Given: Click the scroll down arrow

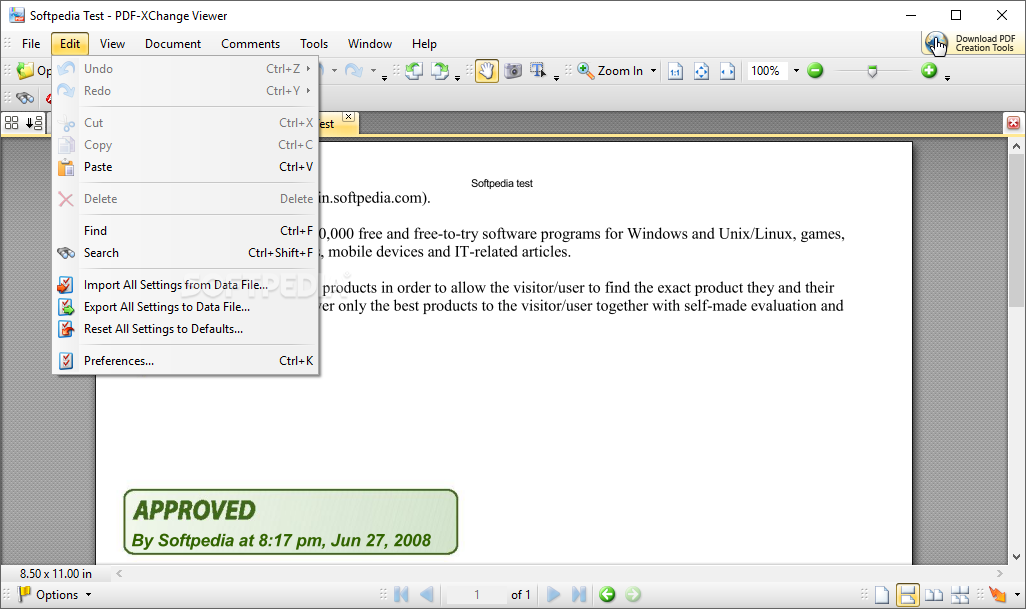Looking at the screenshot, I should tap(1016, 557).
